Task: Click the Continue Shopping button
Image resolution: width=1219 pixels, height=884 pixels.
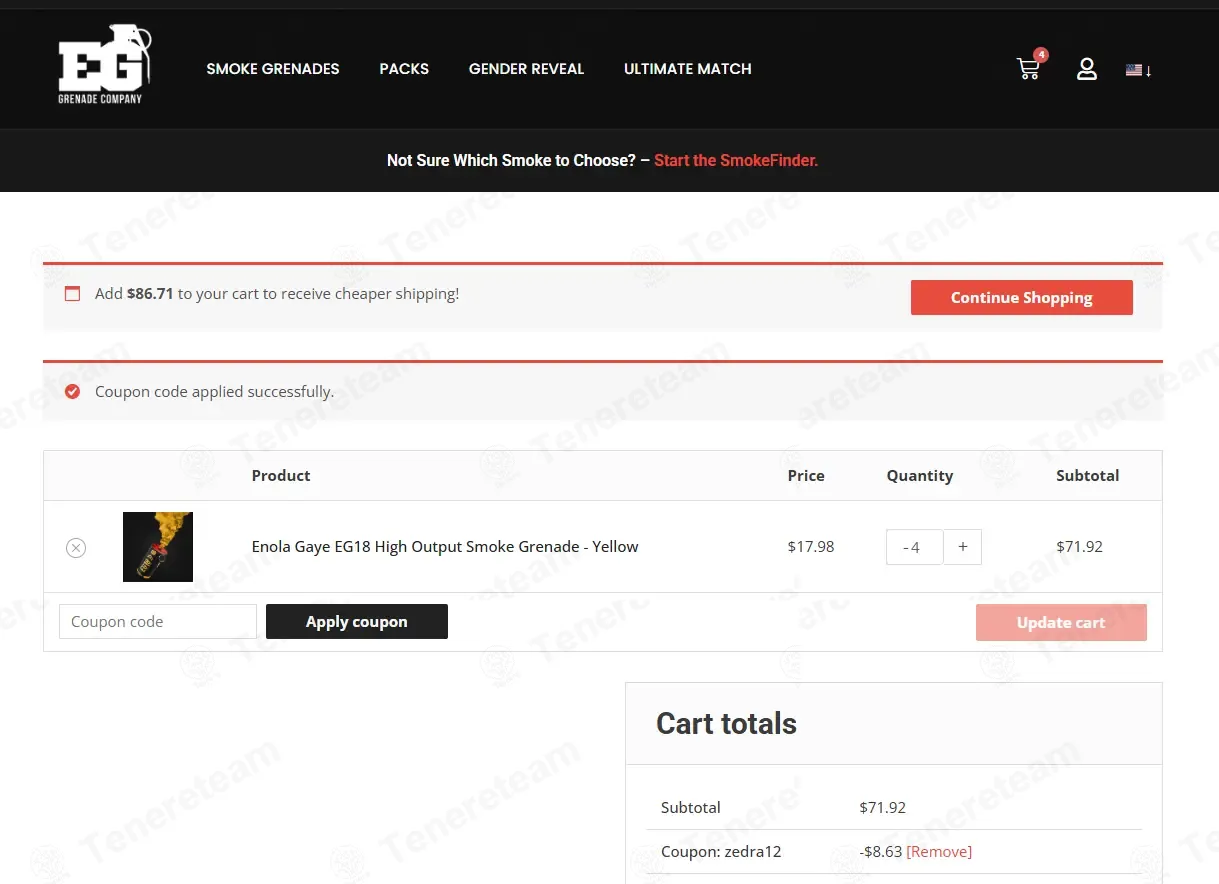Action: point(1022,297)
